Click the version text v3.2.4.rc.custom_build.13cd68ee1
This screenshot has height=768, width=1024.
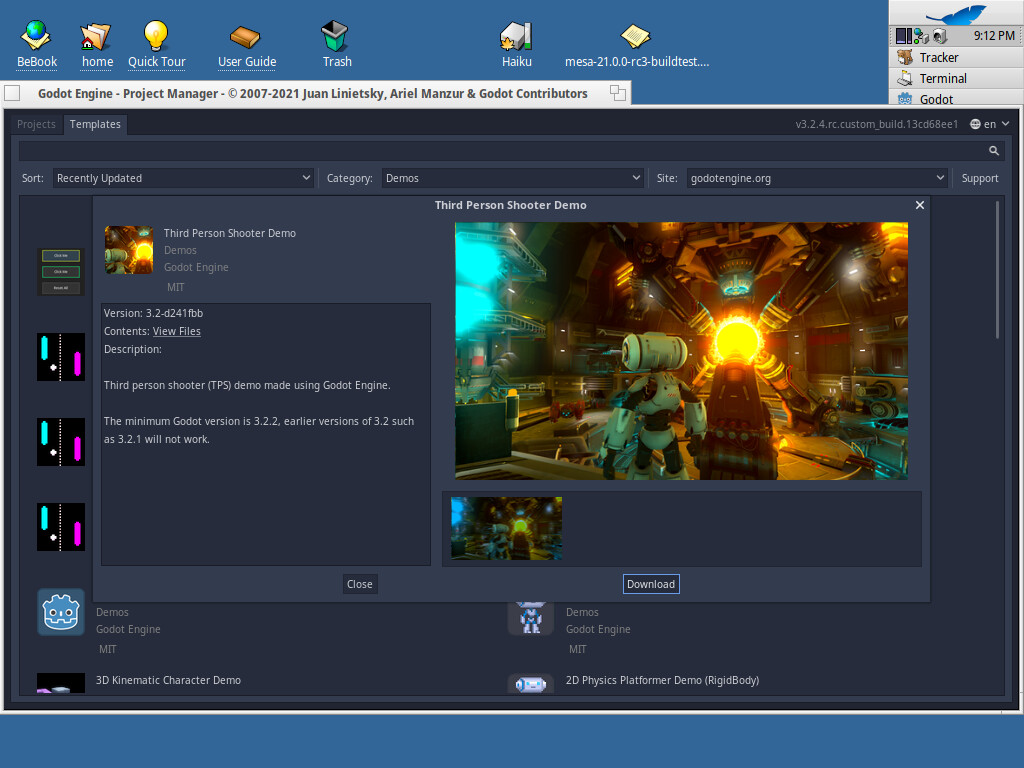pyautogui.click(x=876, y=124)
